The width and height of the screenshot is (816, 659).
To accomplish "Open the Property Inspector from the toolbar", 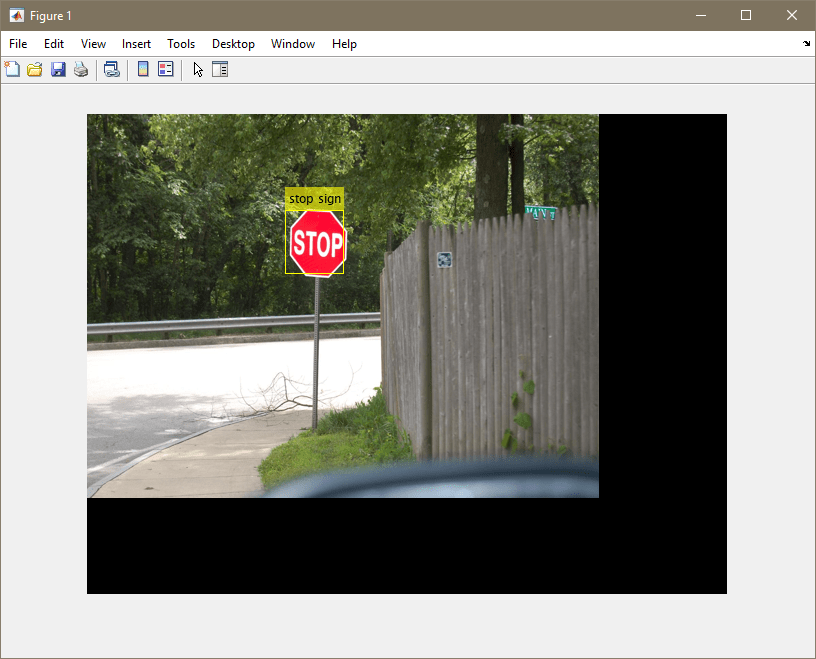I will (x=219, y=69).
